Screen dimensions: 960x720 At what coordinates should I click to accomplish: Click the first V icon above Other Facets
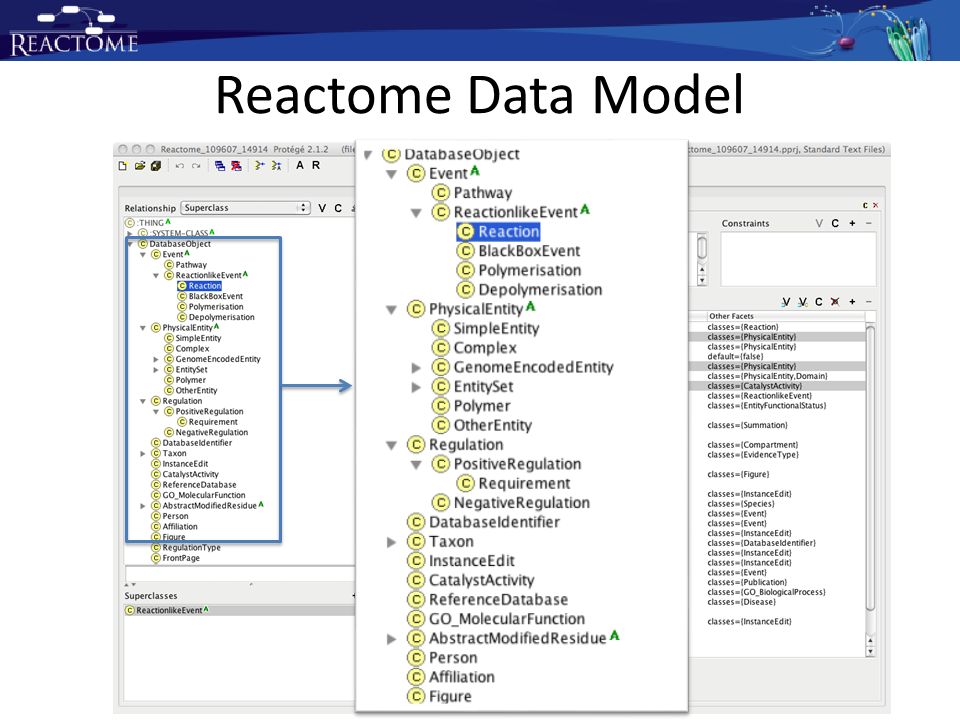pyautogui.click(x=786, y=302)
